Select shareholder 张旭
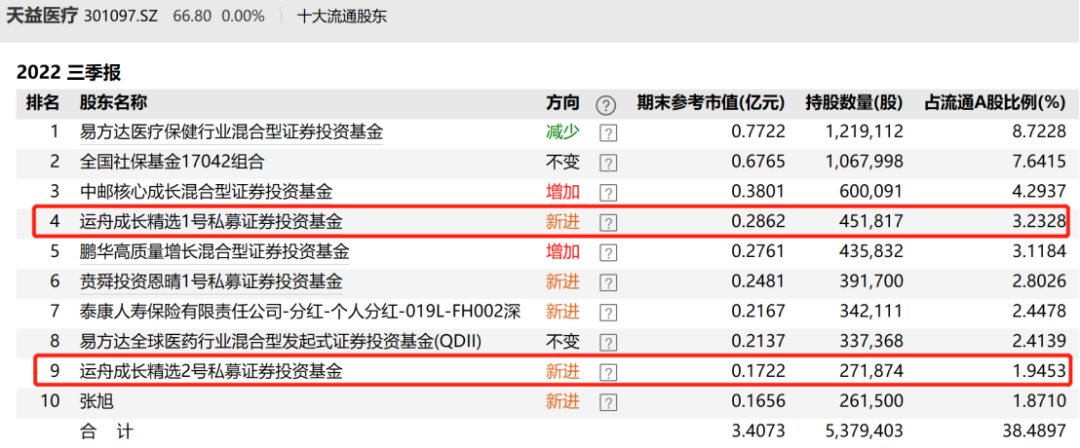 pos(96,402)
